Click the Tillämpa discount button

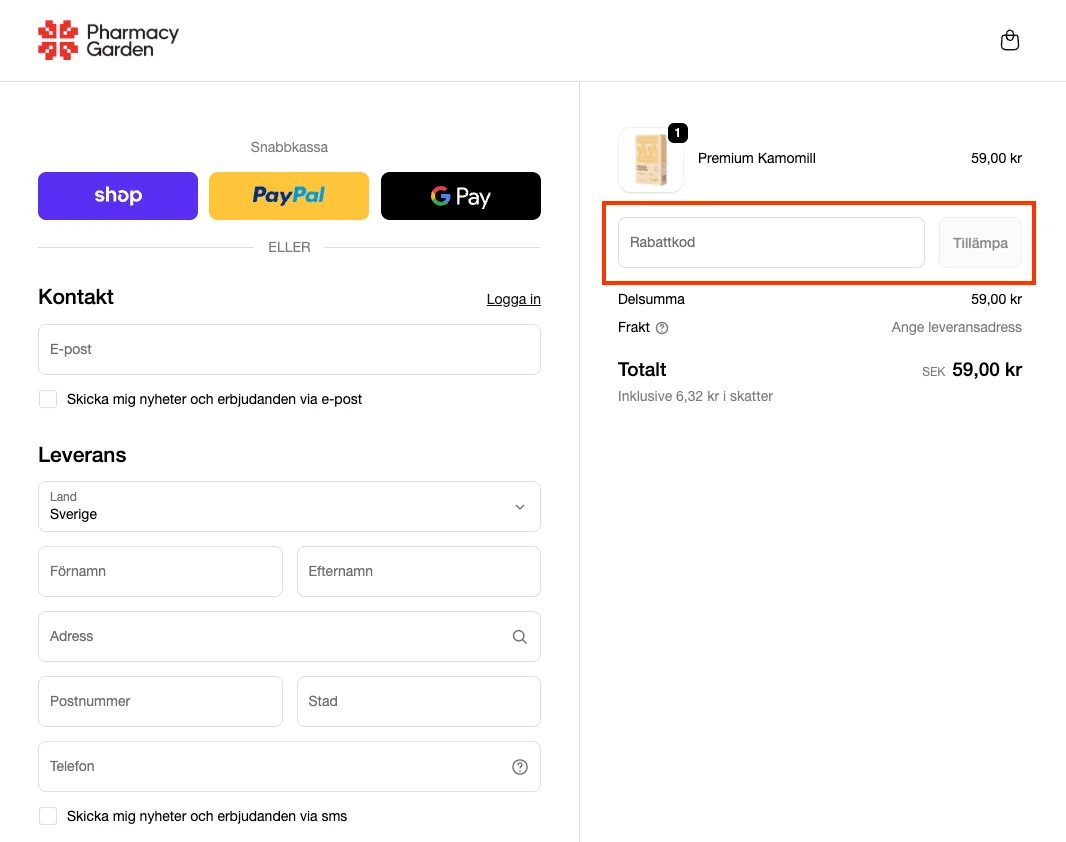pos(980,243)
